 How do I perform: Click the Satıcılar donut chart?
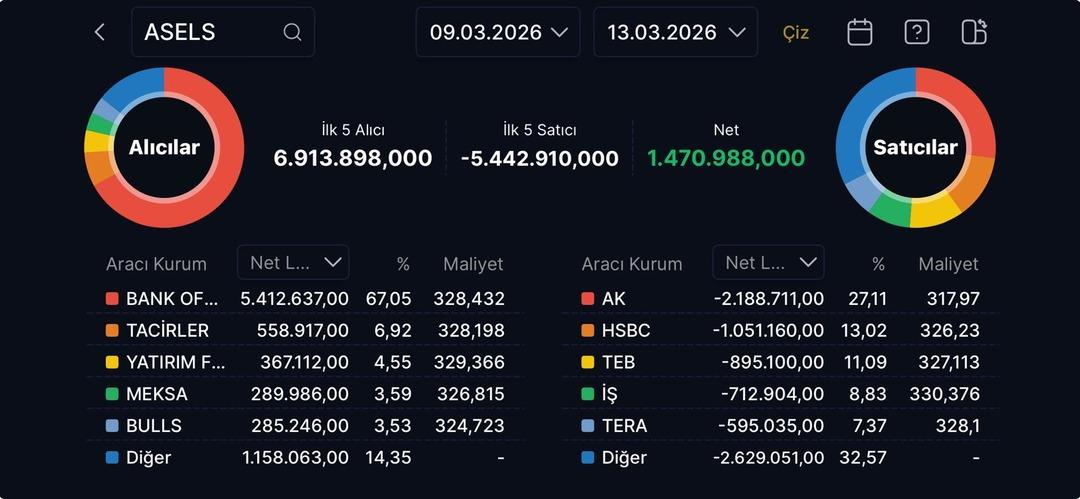(x=915, y=148)
